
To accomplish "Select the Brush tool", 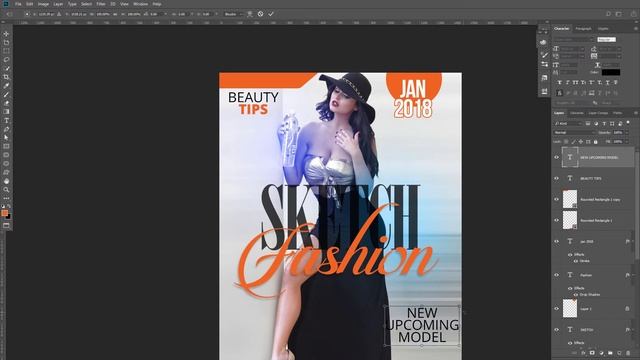I will click(x=6, y=95).
